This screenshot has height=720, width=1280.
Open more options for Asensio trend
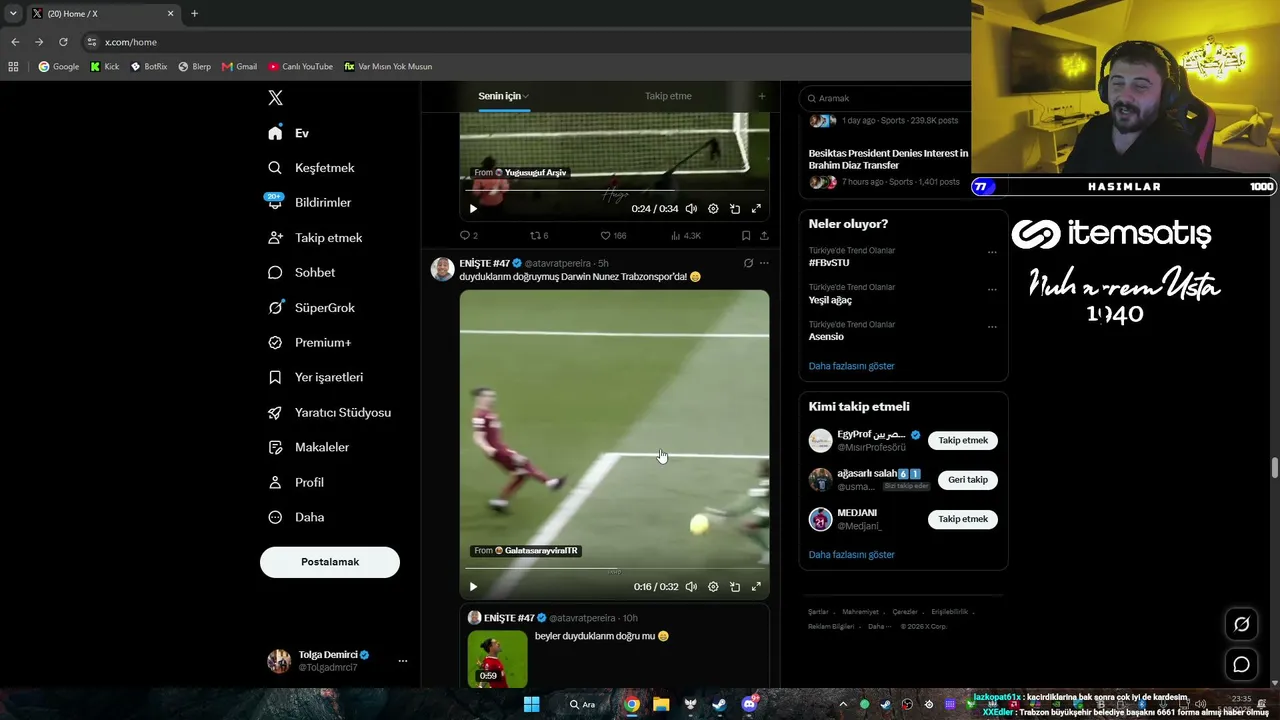(x=992, y=326)
